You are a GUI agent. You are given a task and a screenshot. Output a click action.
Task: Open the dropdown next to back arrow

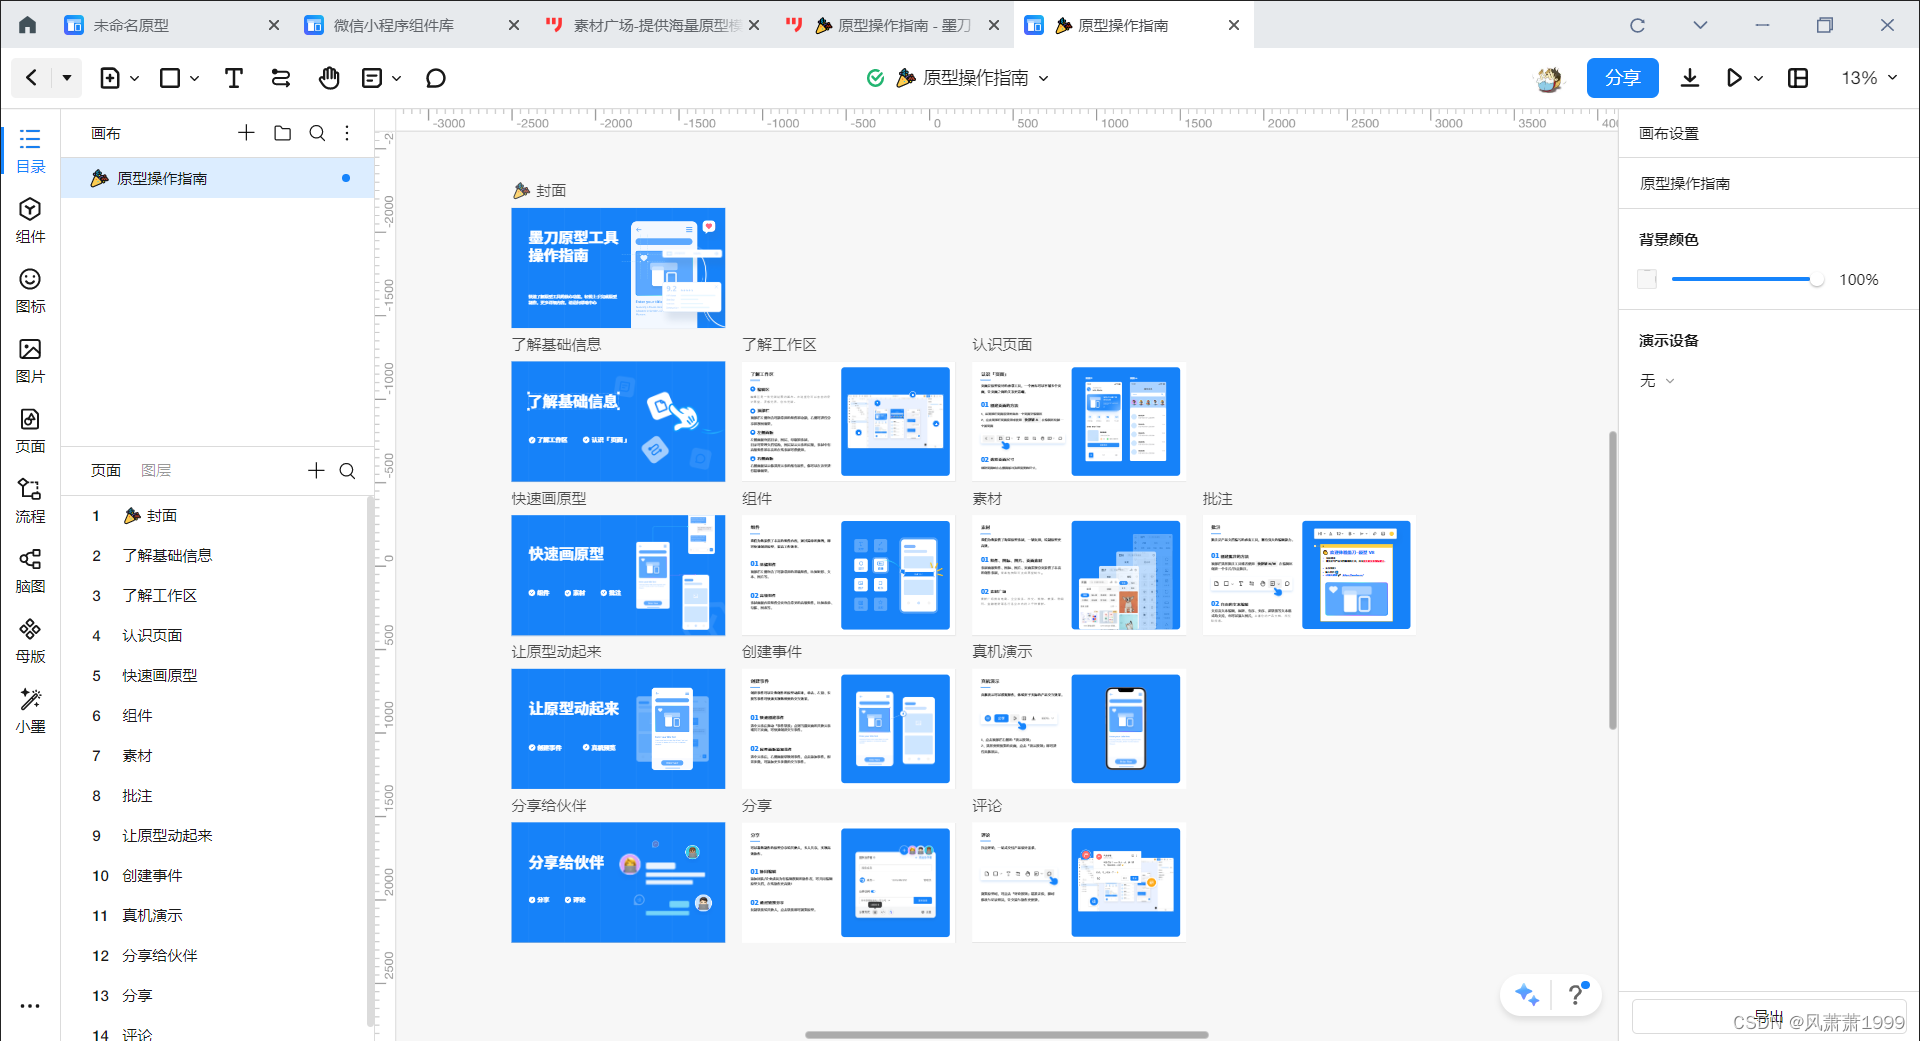67,78
